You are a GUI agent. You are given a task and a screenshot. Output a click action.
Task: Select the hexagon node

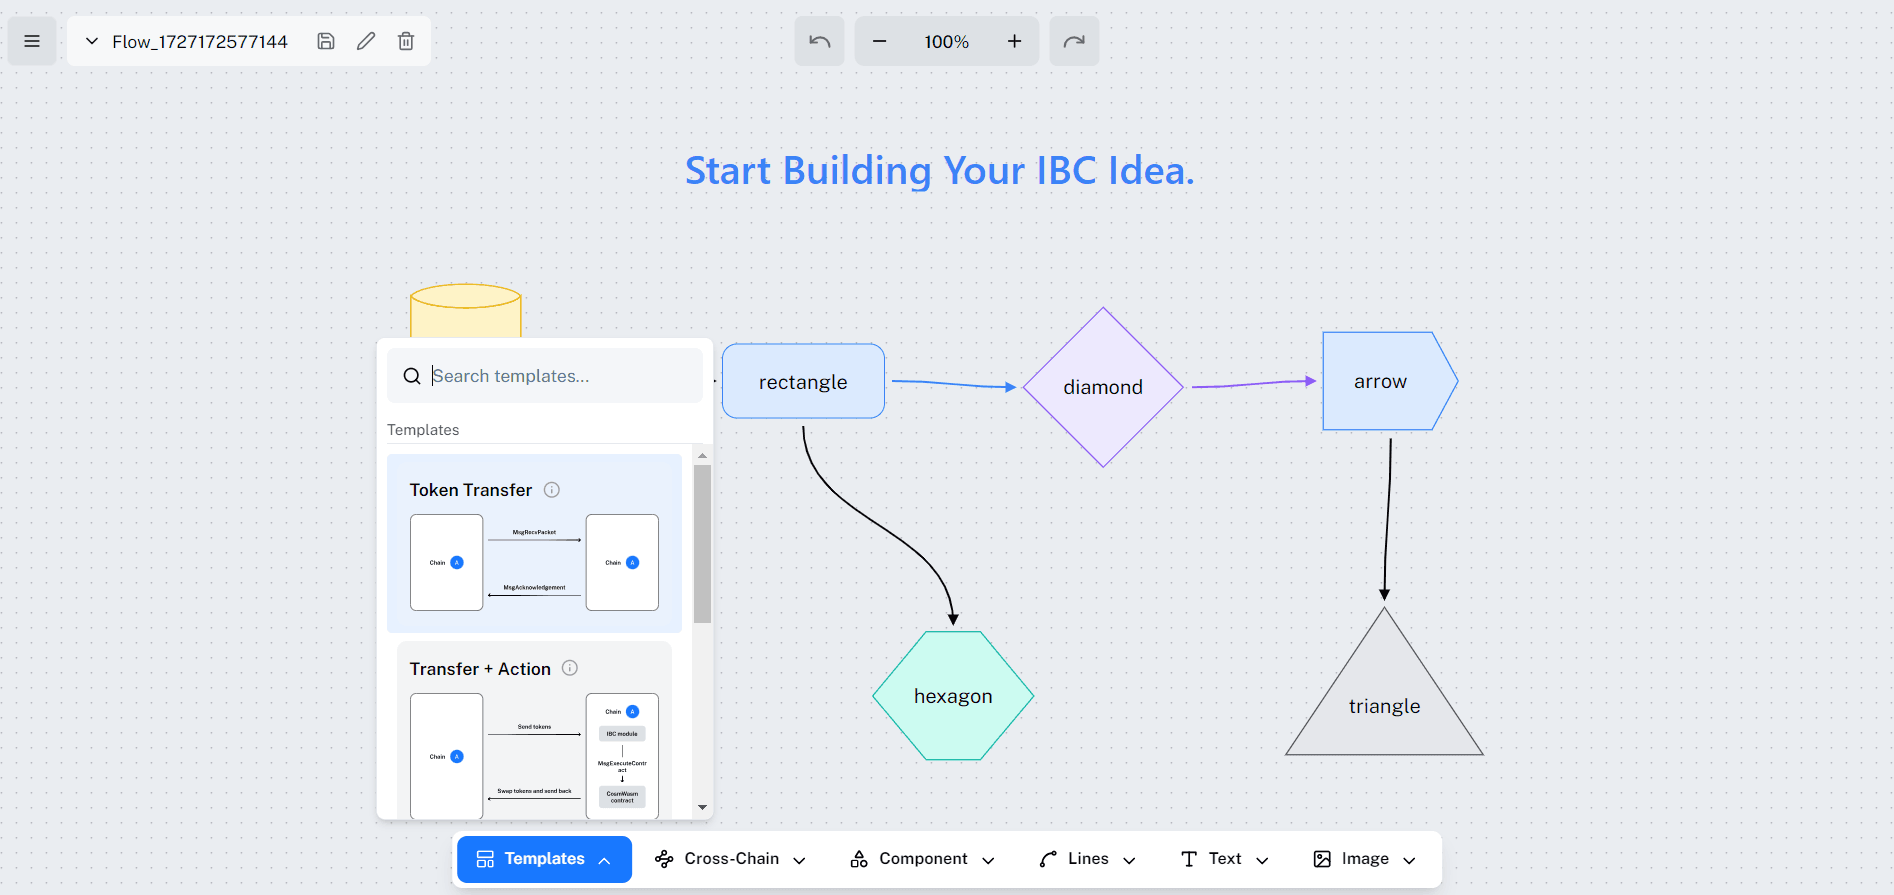coord(953,696)
